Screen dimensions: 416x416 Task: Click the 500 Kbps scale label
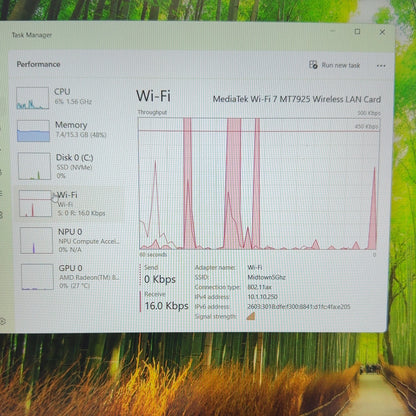click(x=369, y=113)
